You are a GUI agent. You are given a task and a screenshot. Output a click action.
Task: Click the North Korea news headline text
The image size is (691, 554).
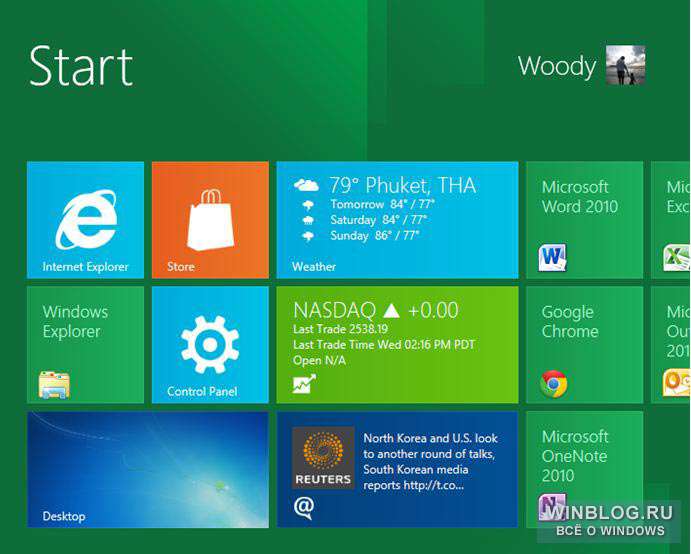pos(431,462)
